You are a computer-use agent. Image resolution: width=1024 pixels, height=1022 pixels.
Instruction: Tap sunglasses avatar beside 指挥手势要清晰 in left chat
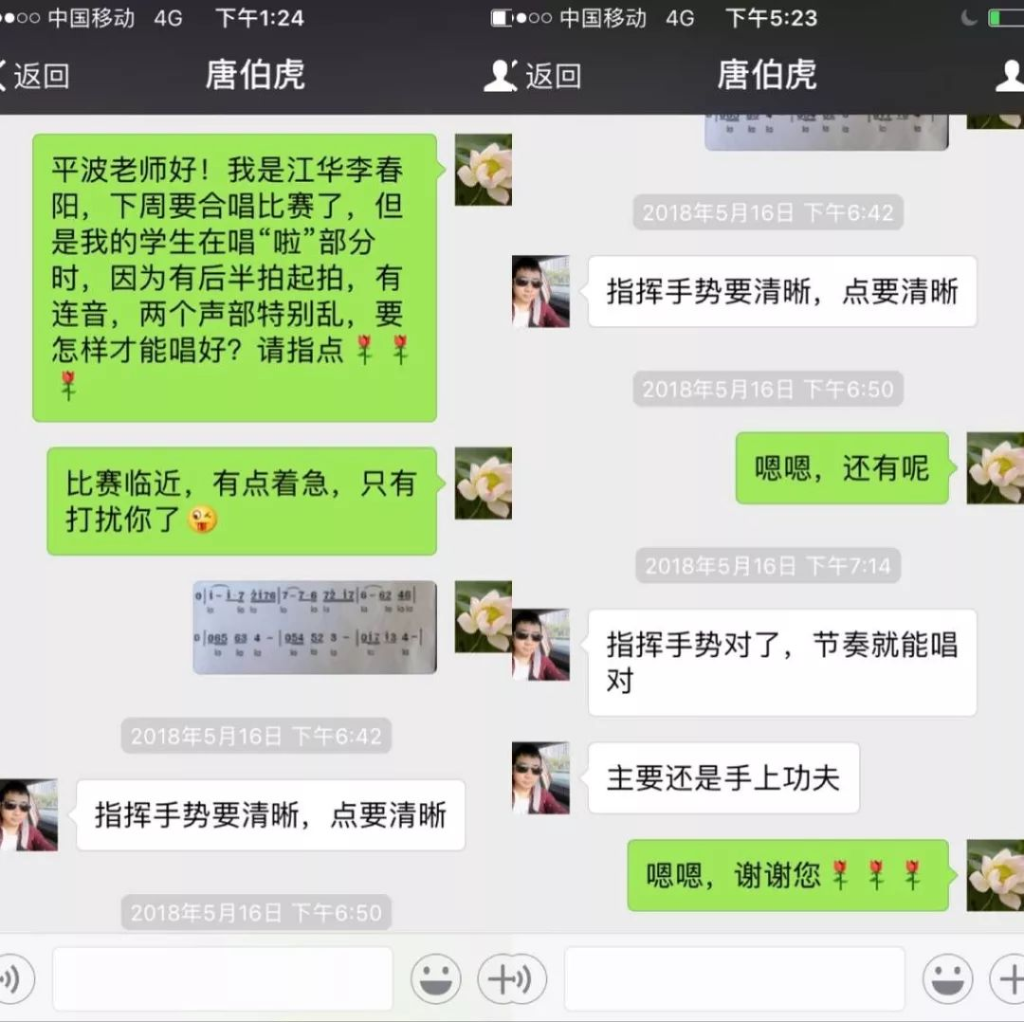click(x=29, y=815)
